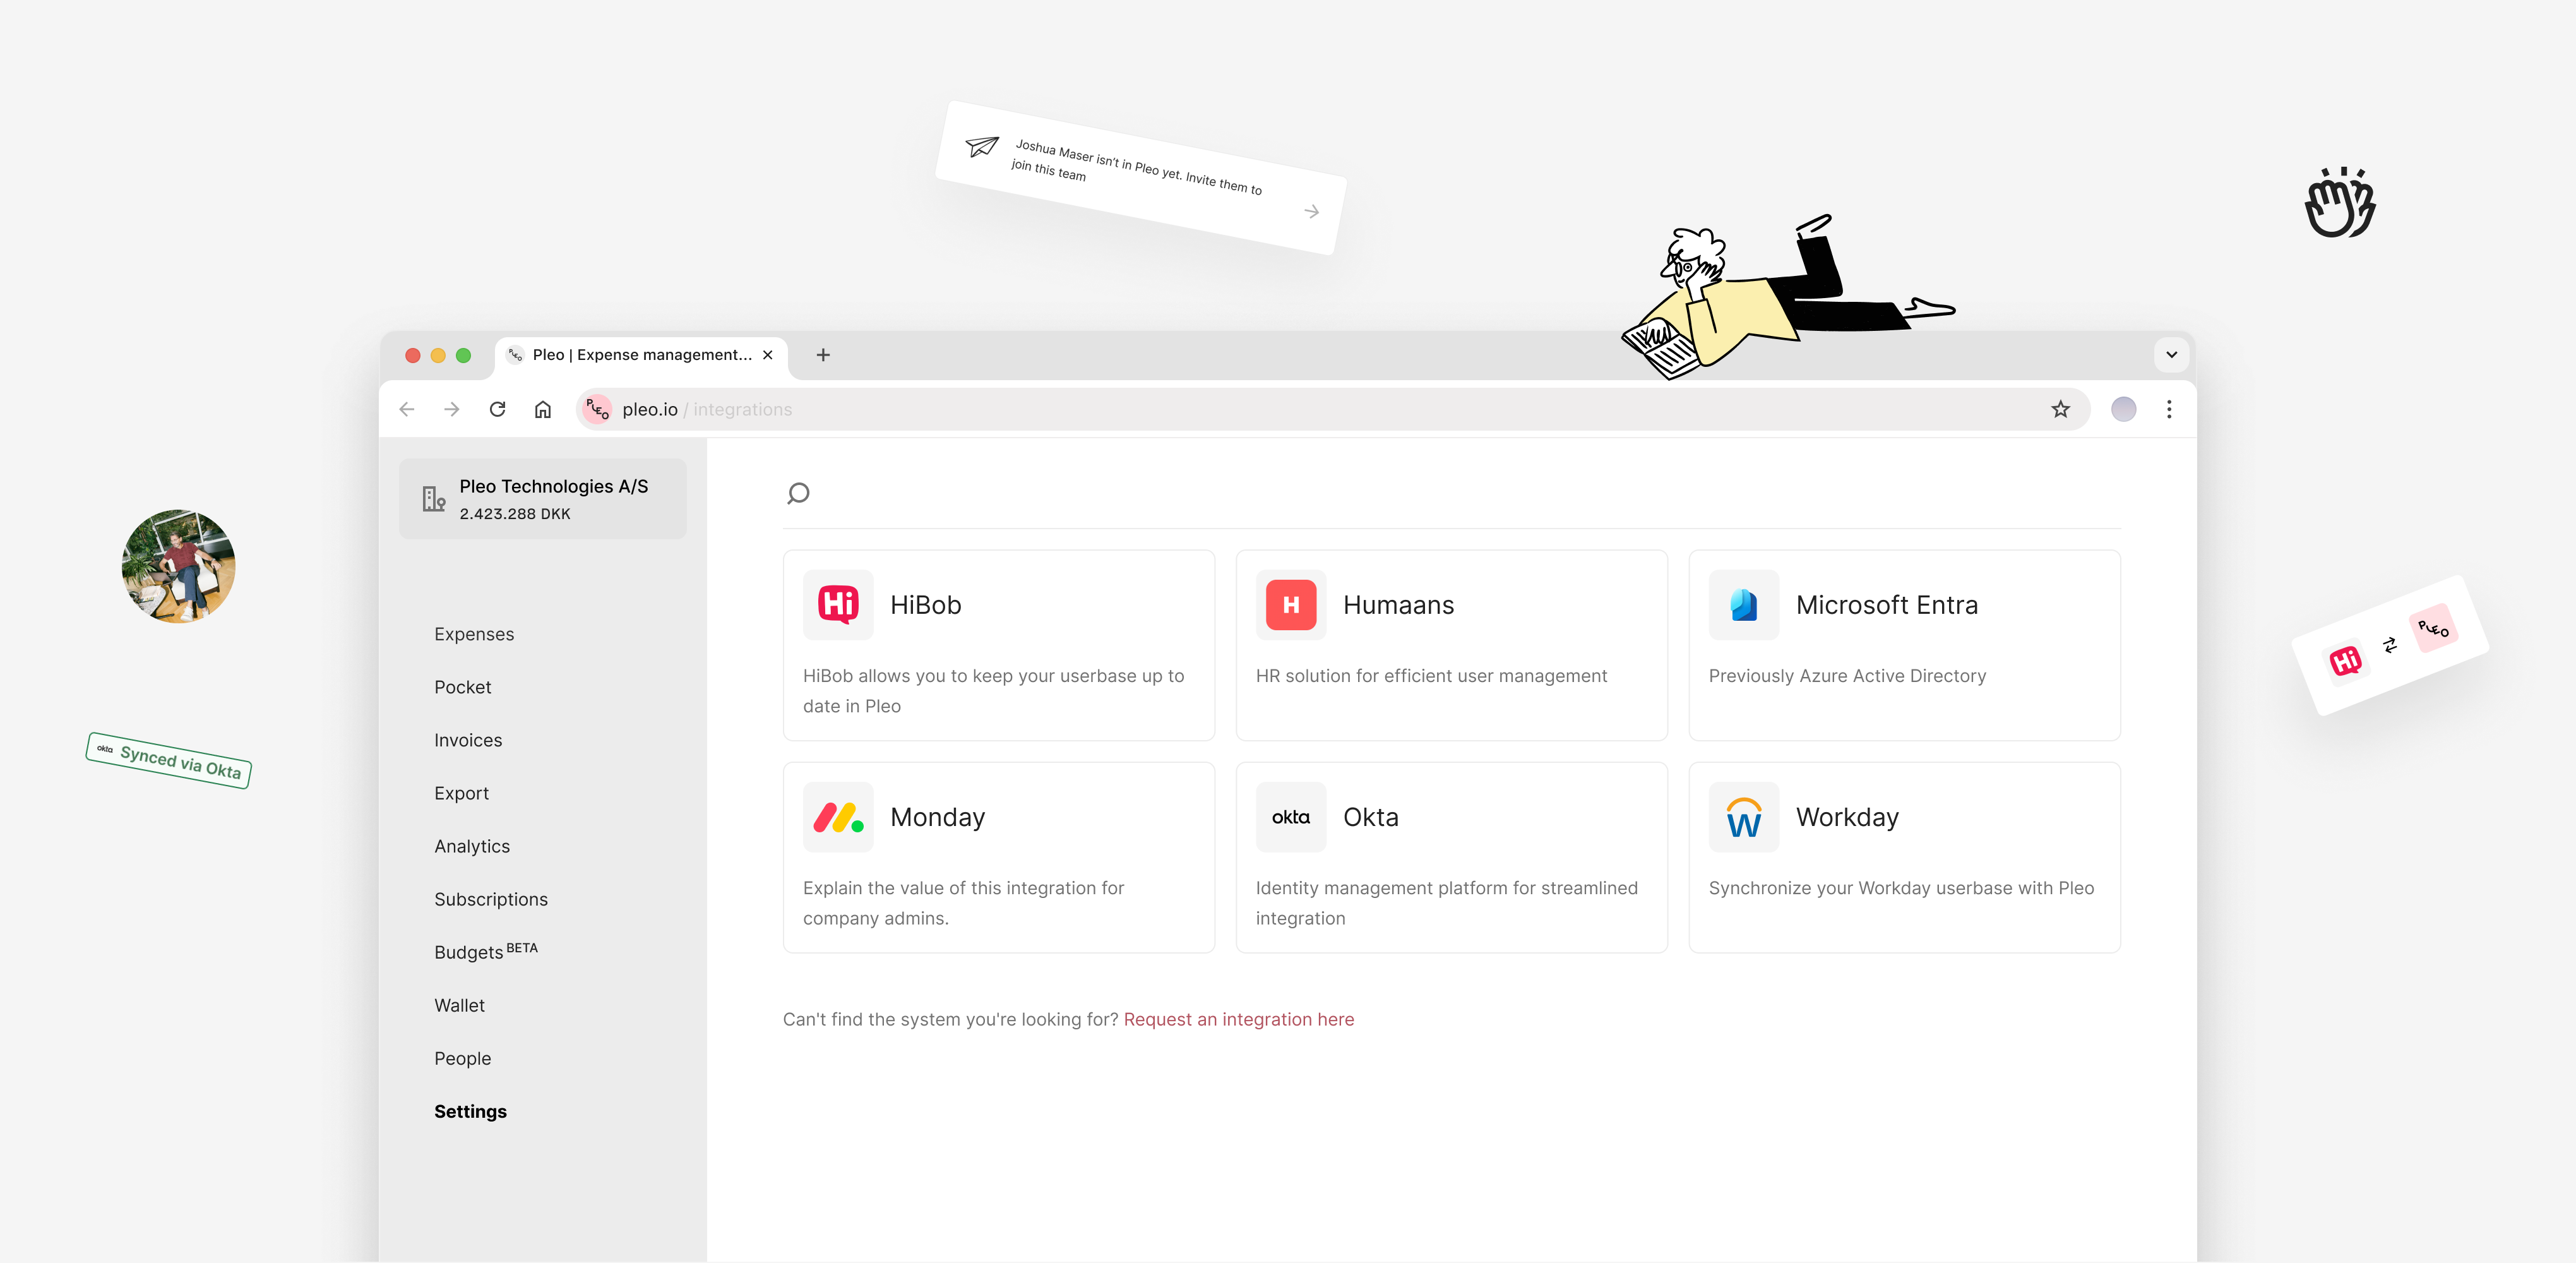
Task: Open Invoices in the sidebar
Action: pyautogui.click(x=468, y=740)
